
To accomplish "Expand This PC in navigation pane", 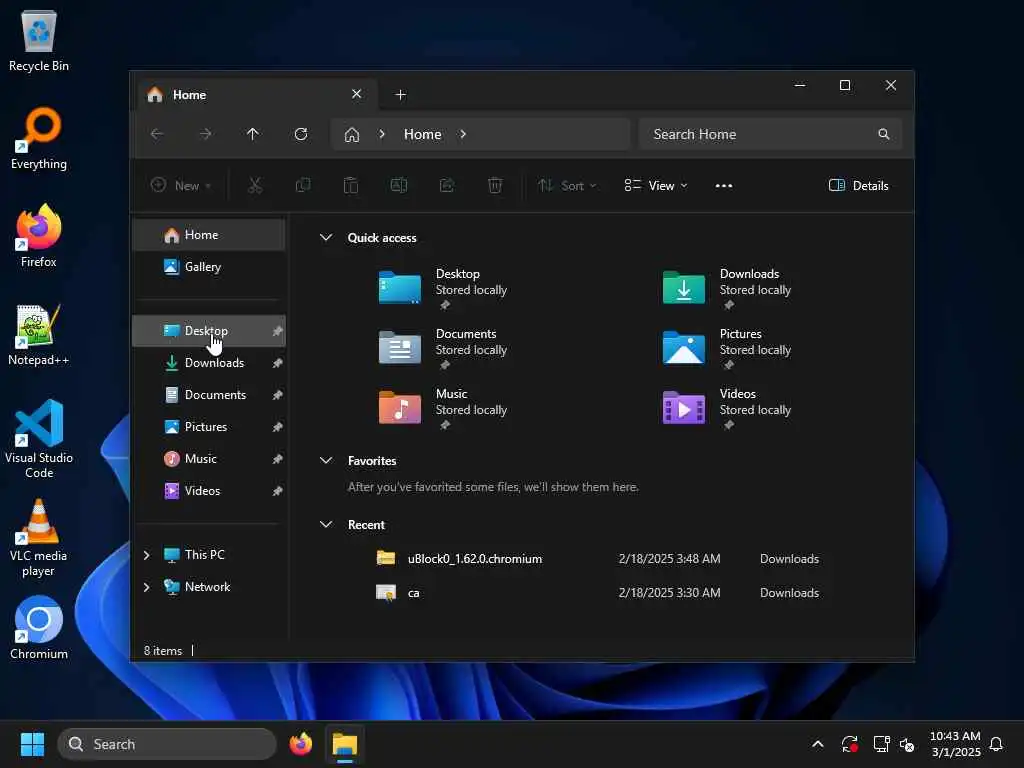I will click(x=146, y=555).
